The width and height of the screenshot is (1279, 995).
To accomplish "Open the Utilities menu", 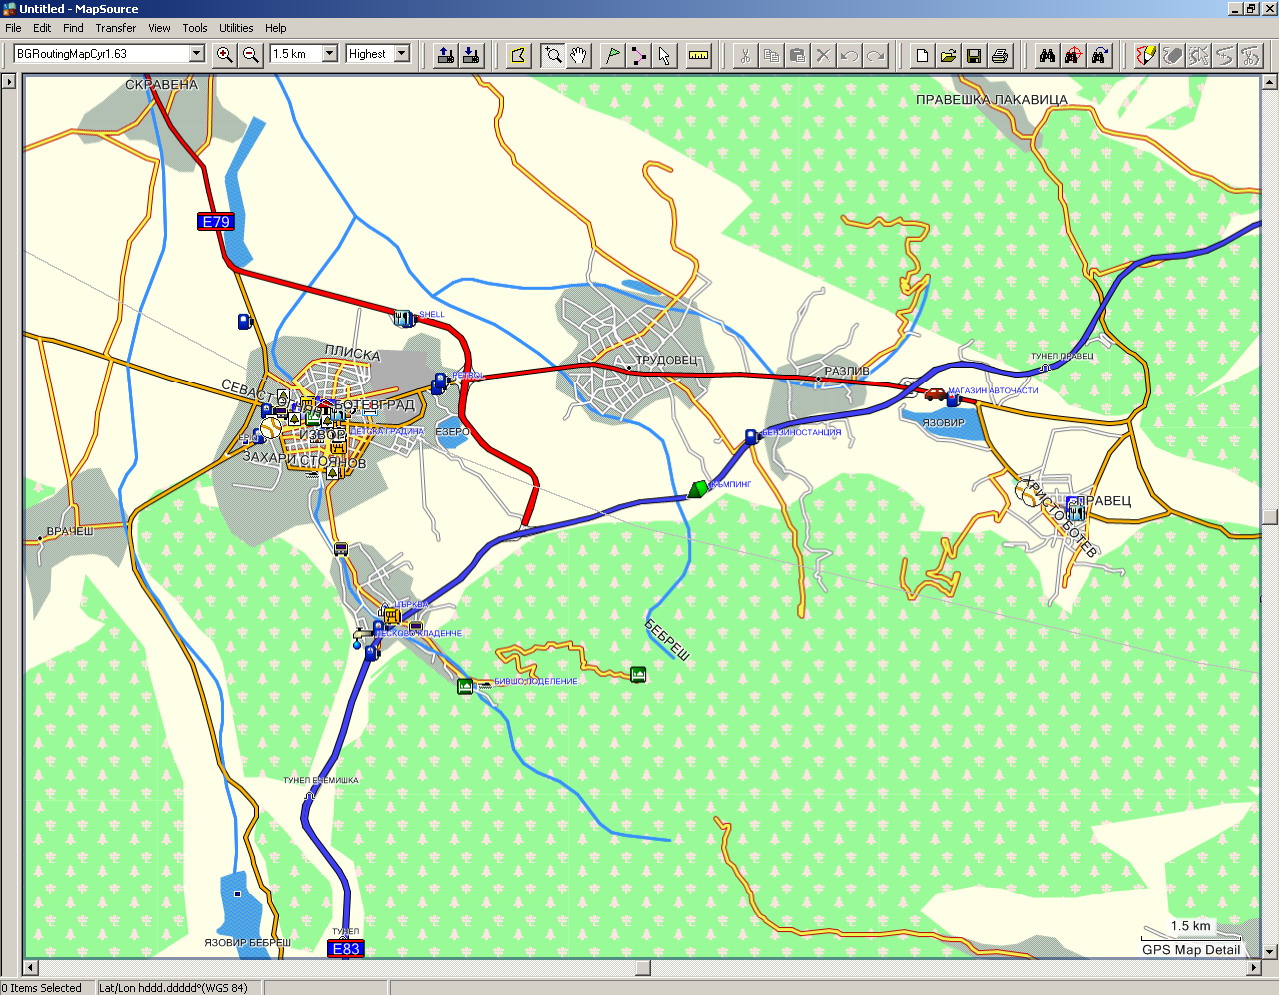I will click(236, 28).
